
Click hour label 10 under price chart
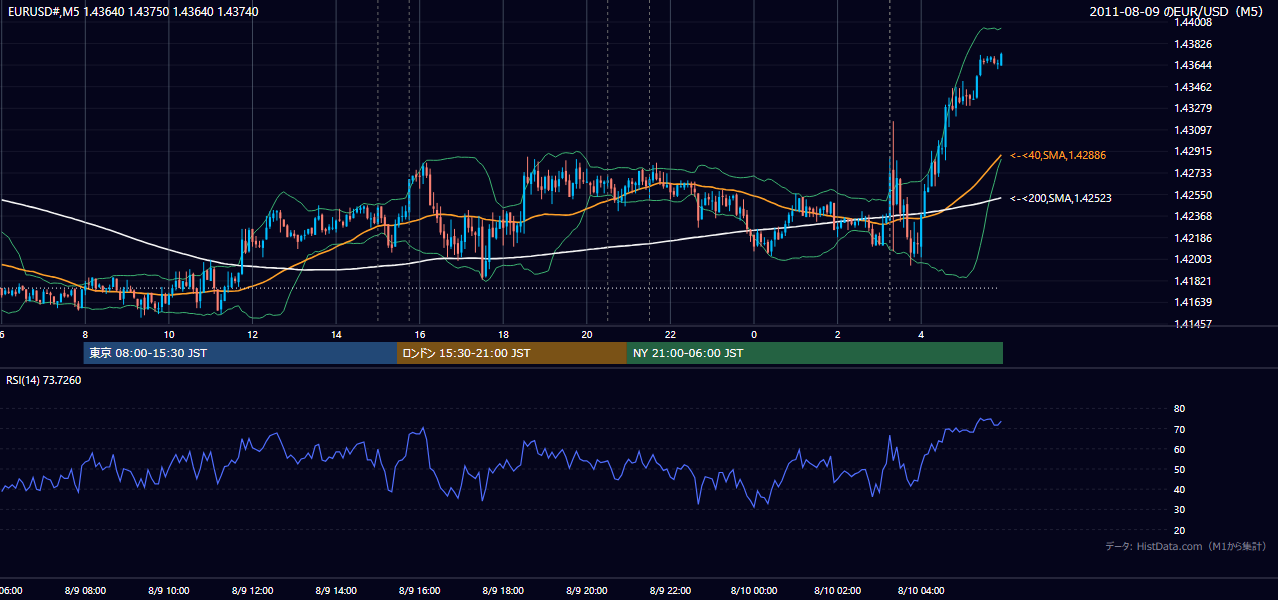pos(169,334)
